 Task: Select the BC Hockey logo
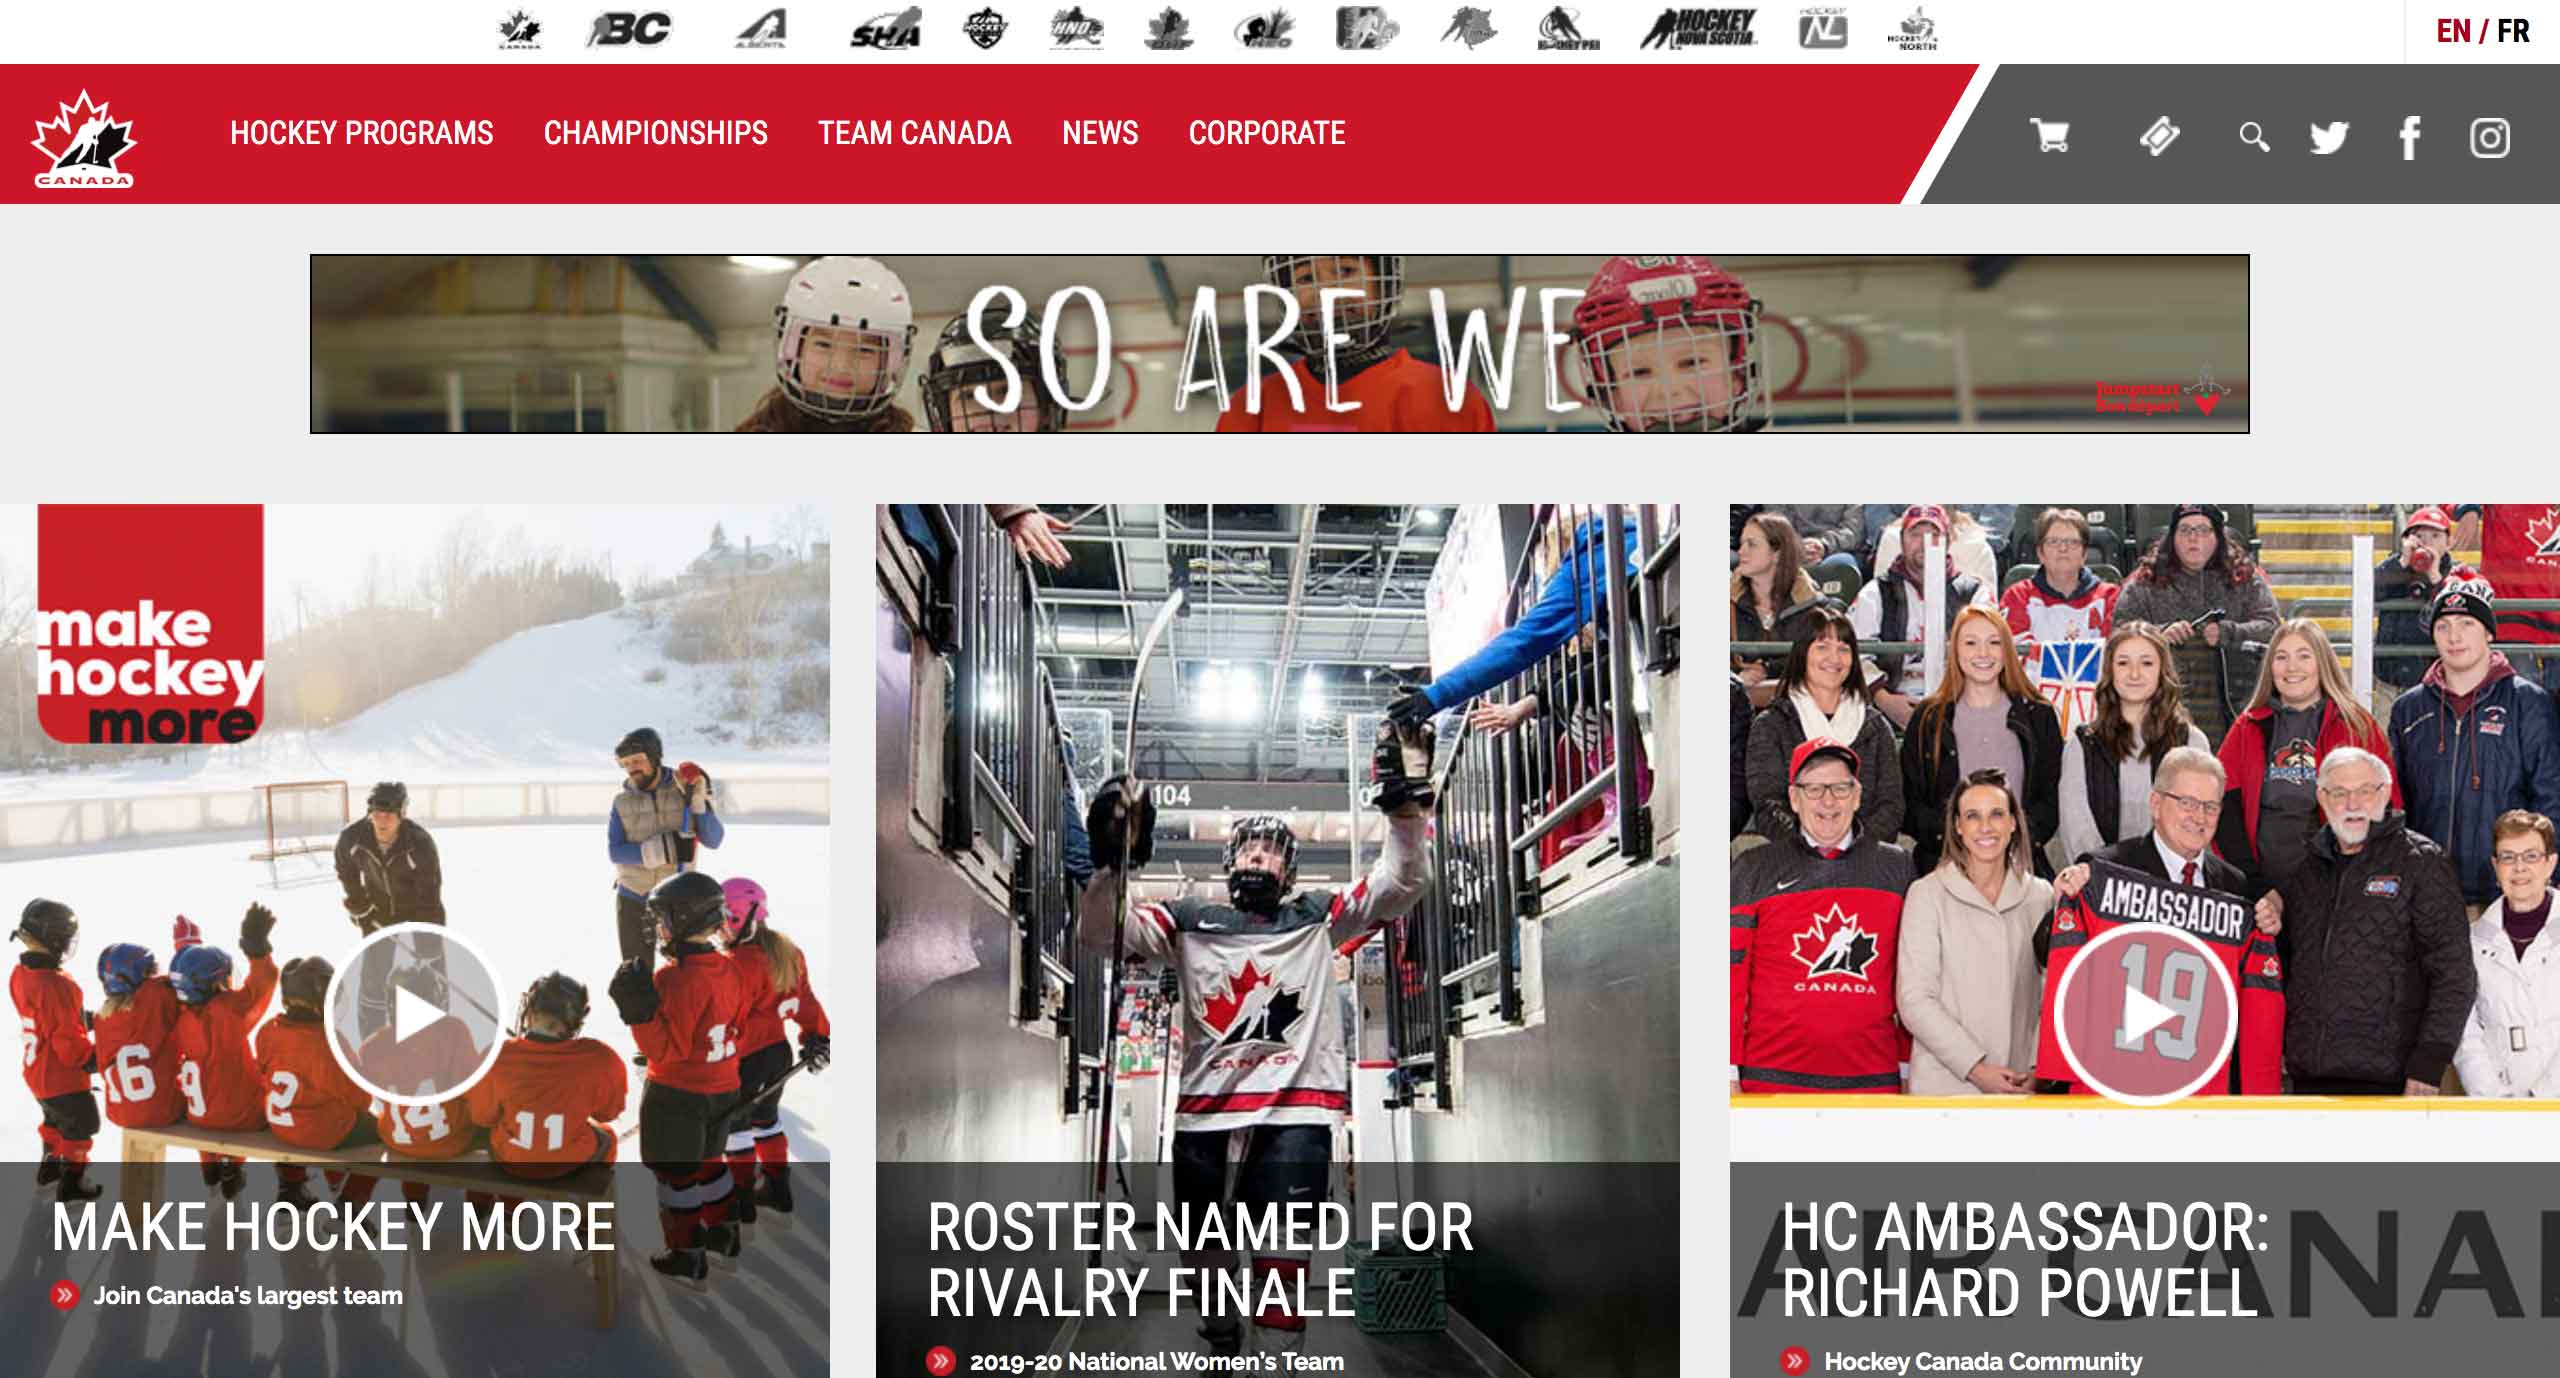click(629, 29)
